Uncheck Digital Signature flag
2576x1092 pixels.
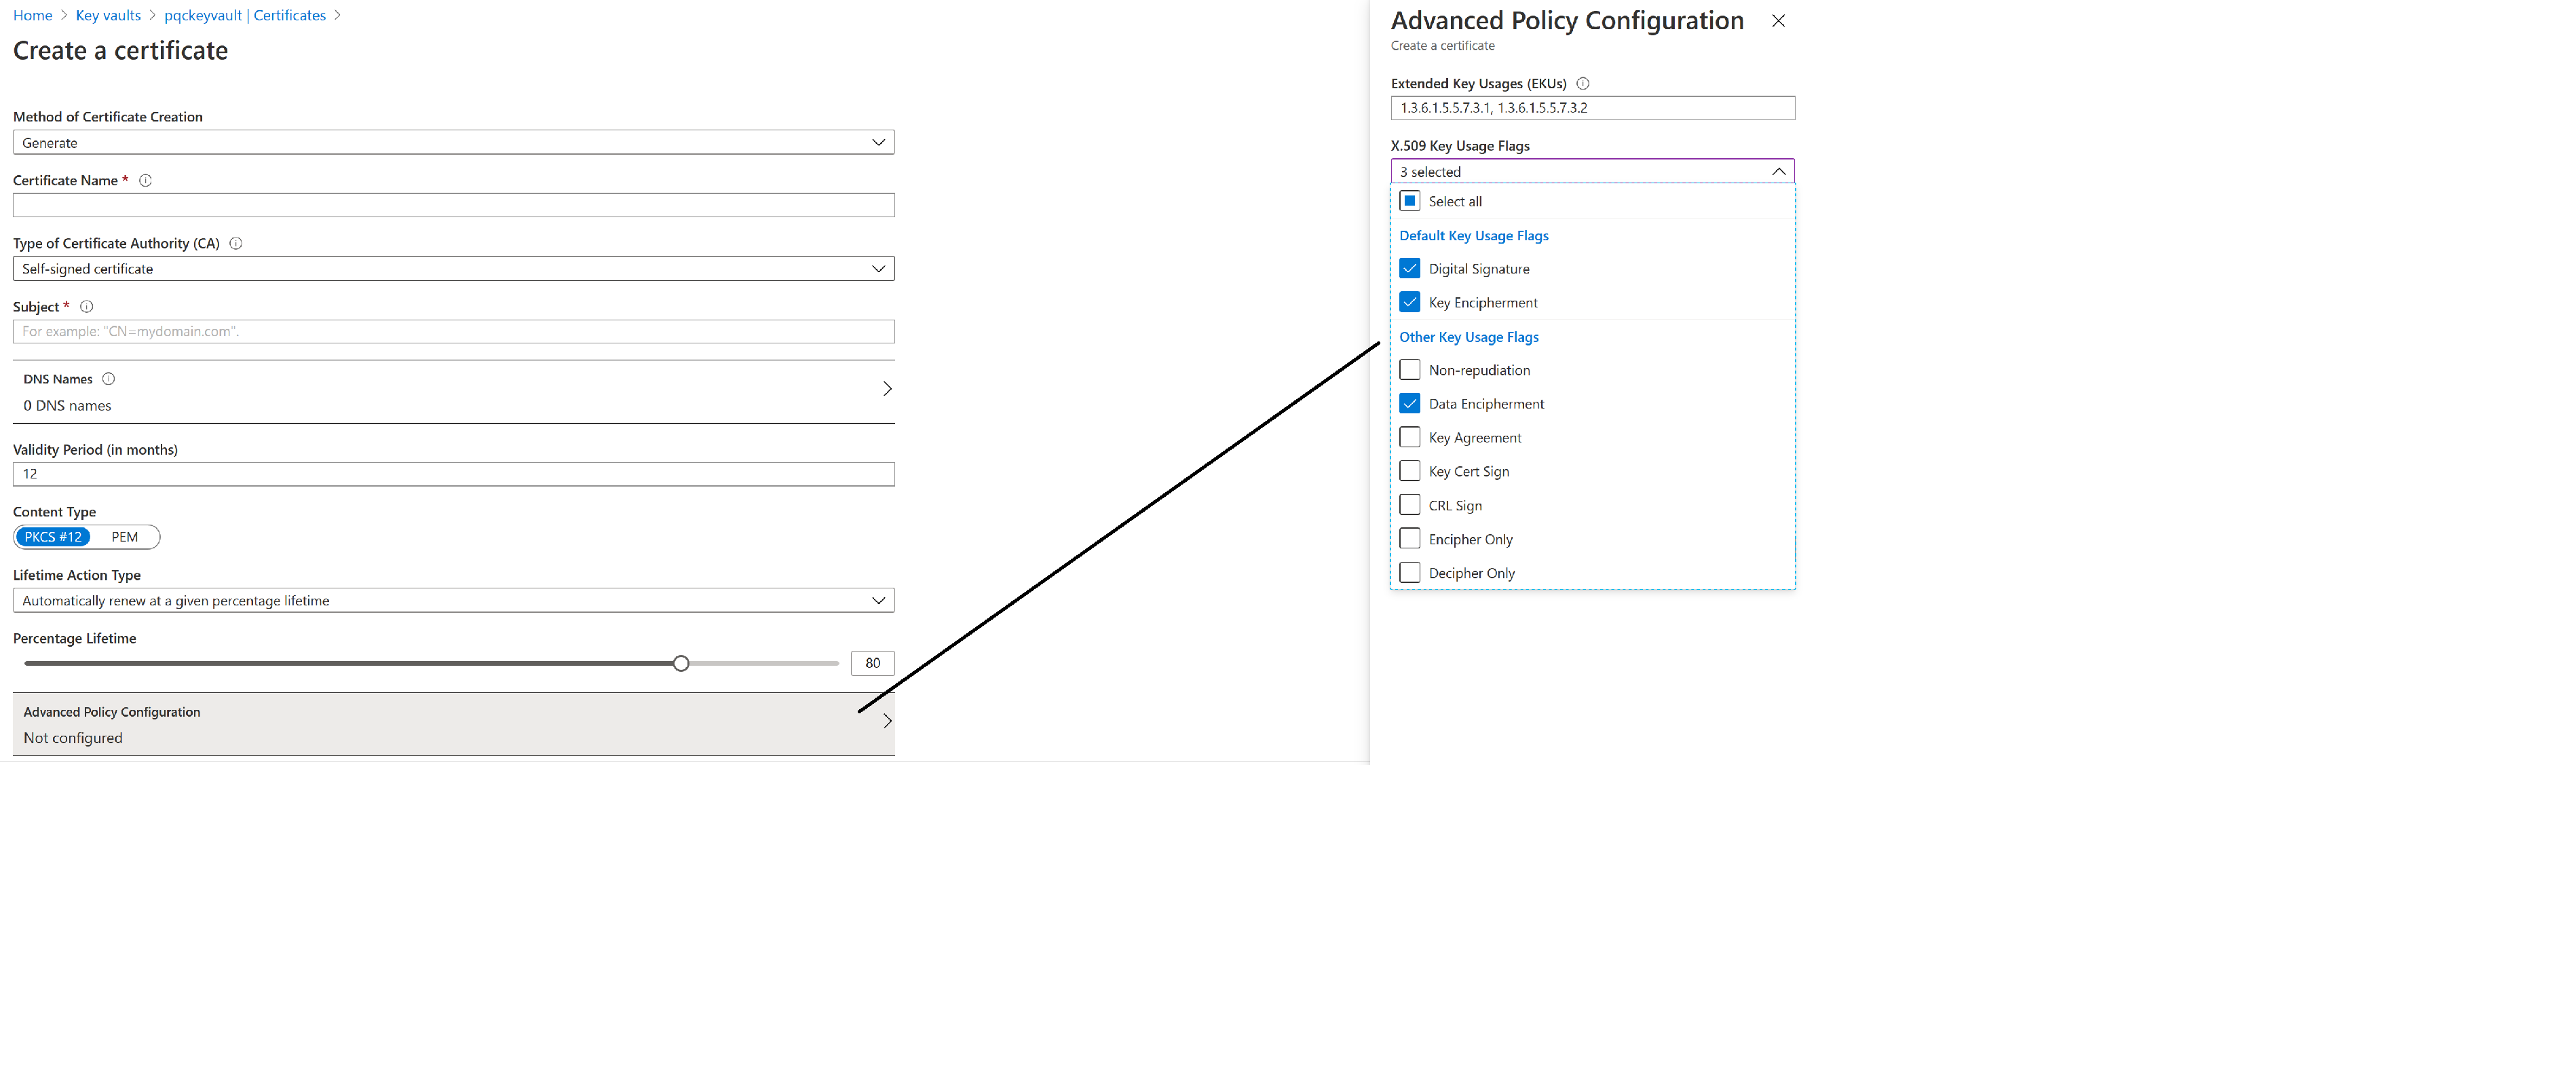1410,269
